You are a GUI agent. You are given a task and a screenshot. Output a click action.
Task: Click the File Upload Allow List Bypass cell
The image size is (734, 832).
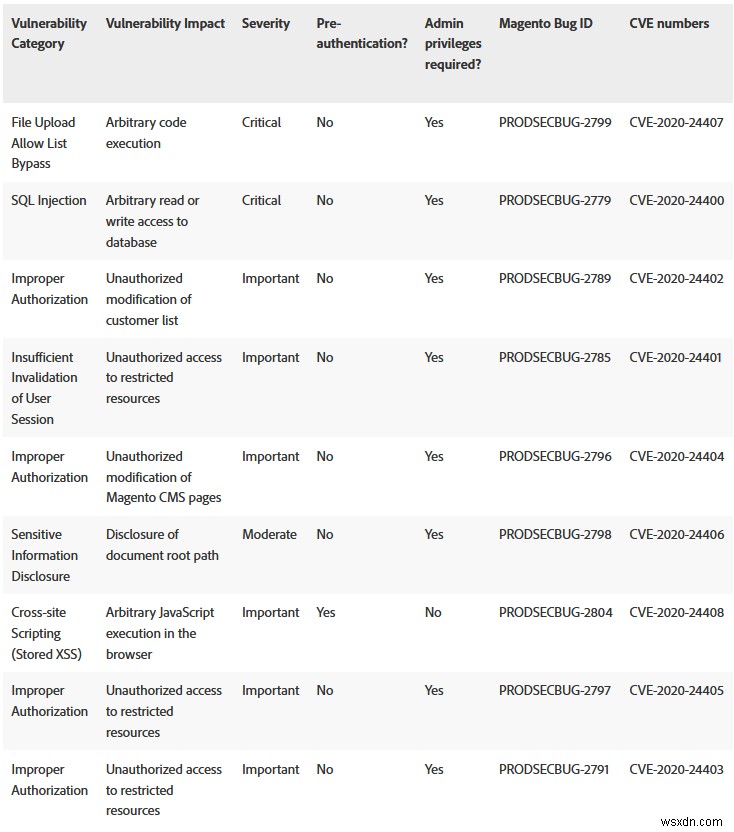[x=43, y=142]
